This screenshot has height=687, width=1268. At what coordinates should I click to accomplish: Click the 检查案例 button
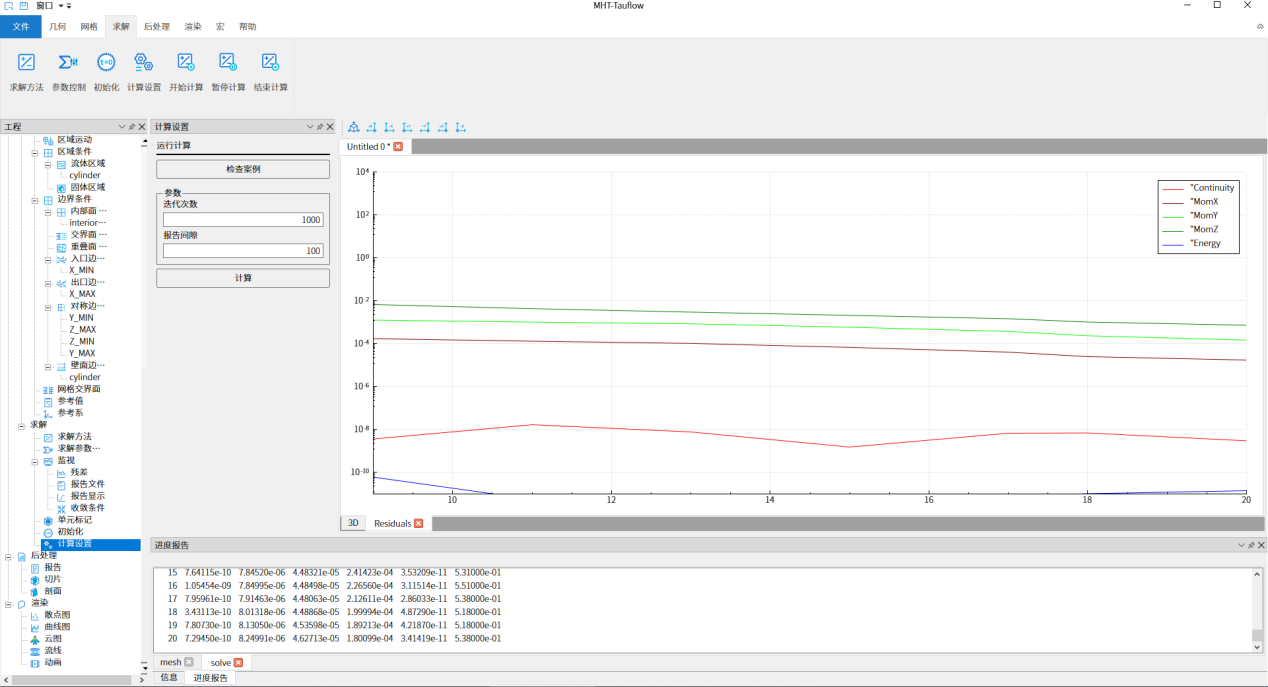click(x=243, y=169)
